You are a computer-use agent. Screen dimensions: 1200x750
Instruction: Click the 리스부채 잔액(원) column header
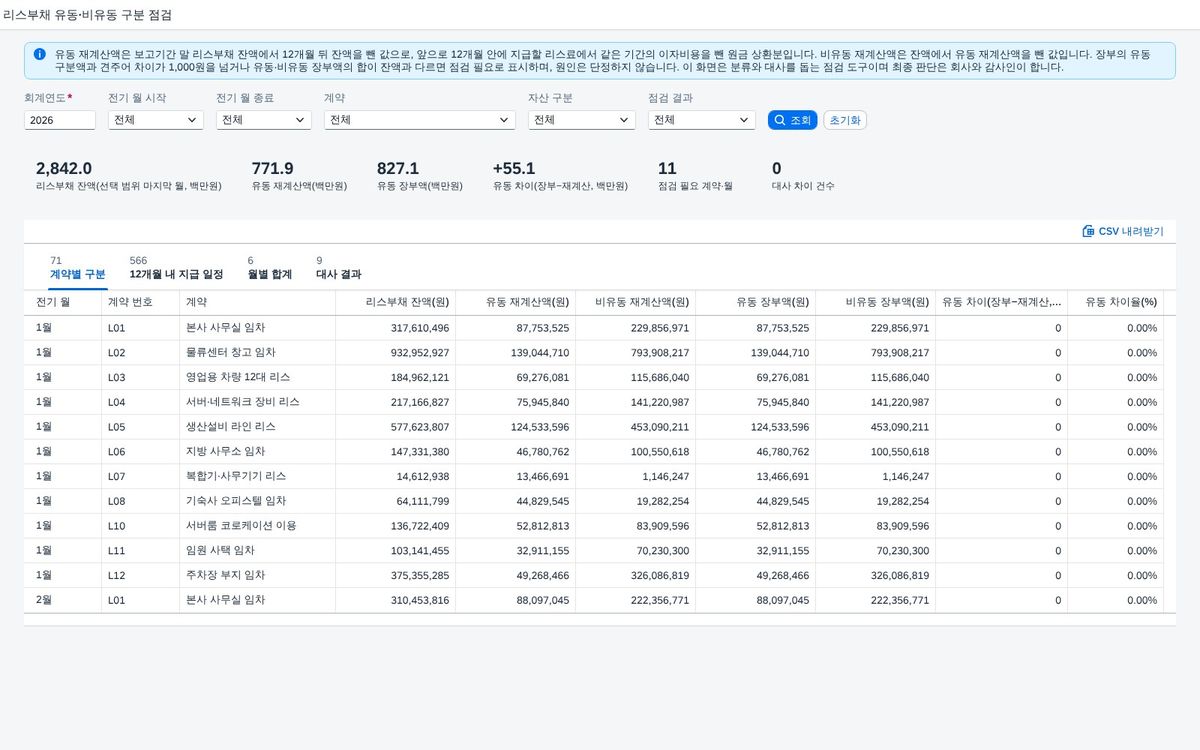[395, 301]
